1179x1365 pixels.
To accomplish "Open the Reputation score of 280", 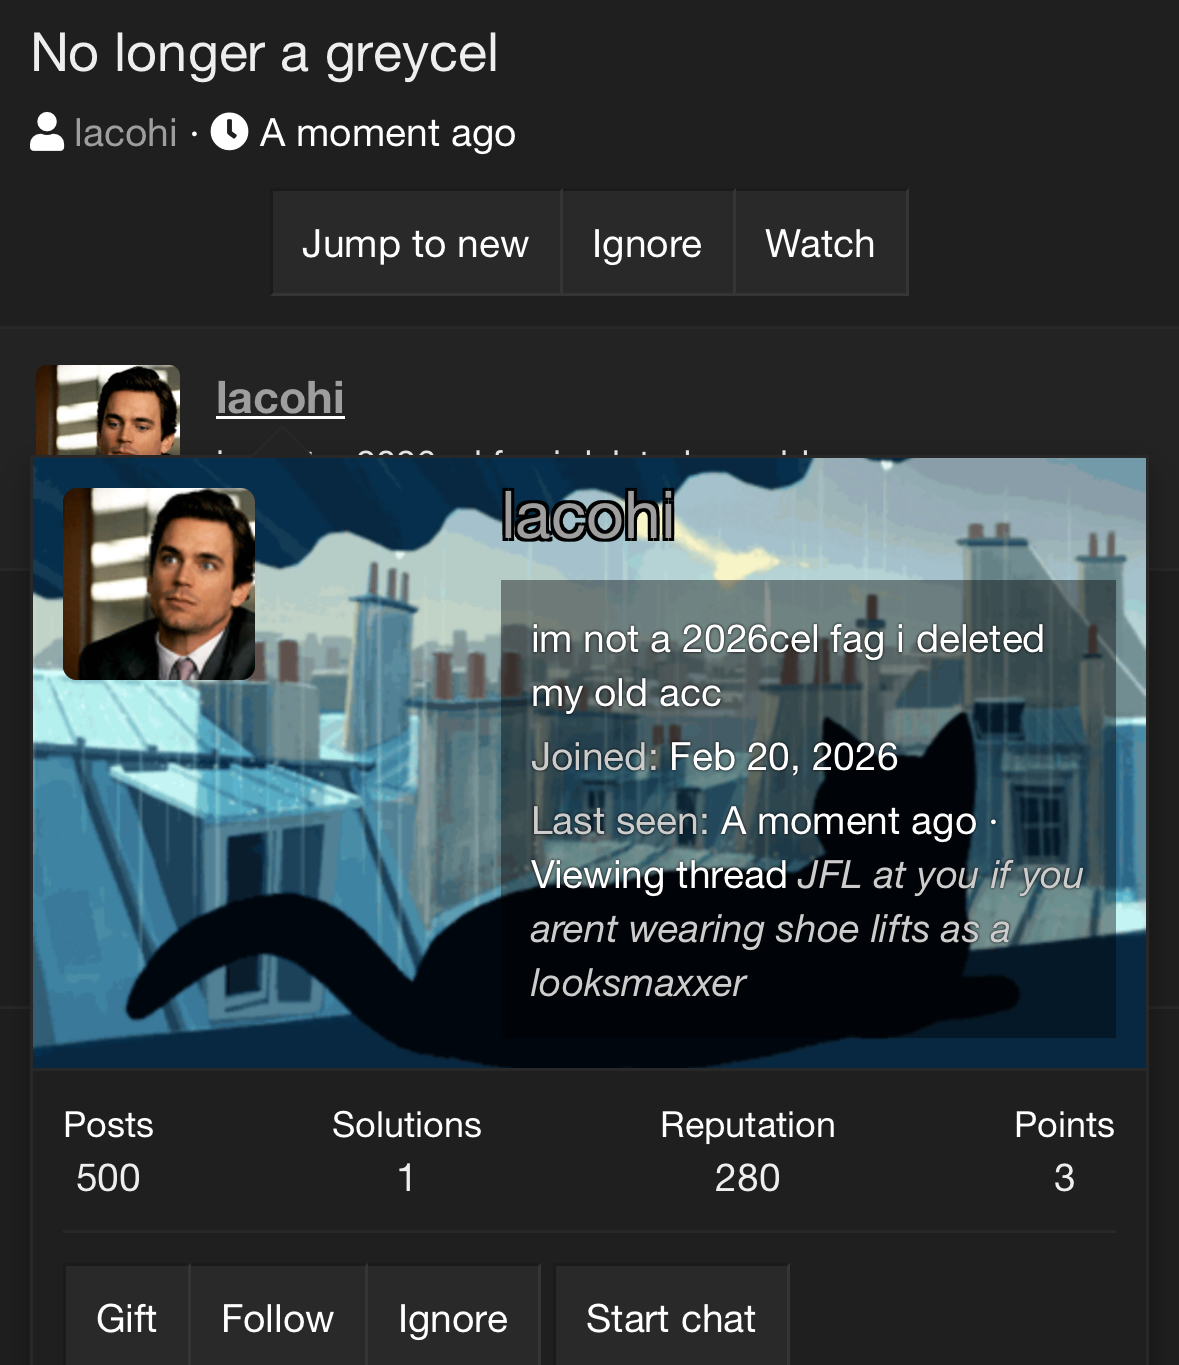I will (747, 1178).
